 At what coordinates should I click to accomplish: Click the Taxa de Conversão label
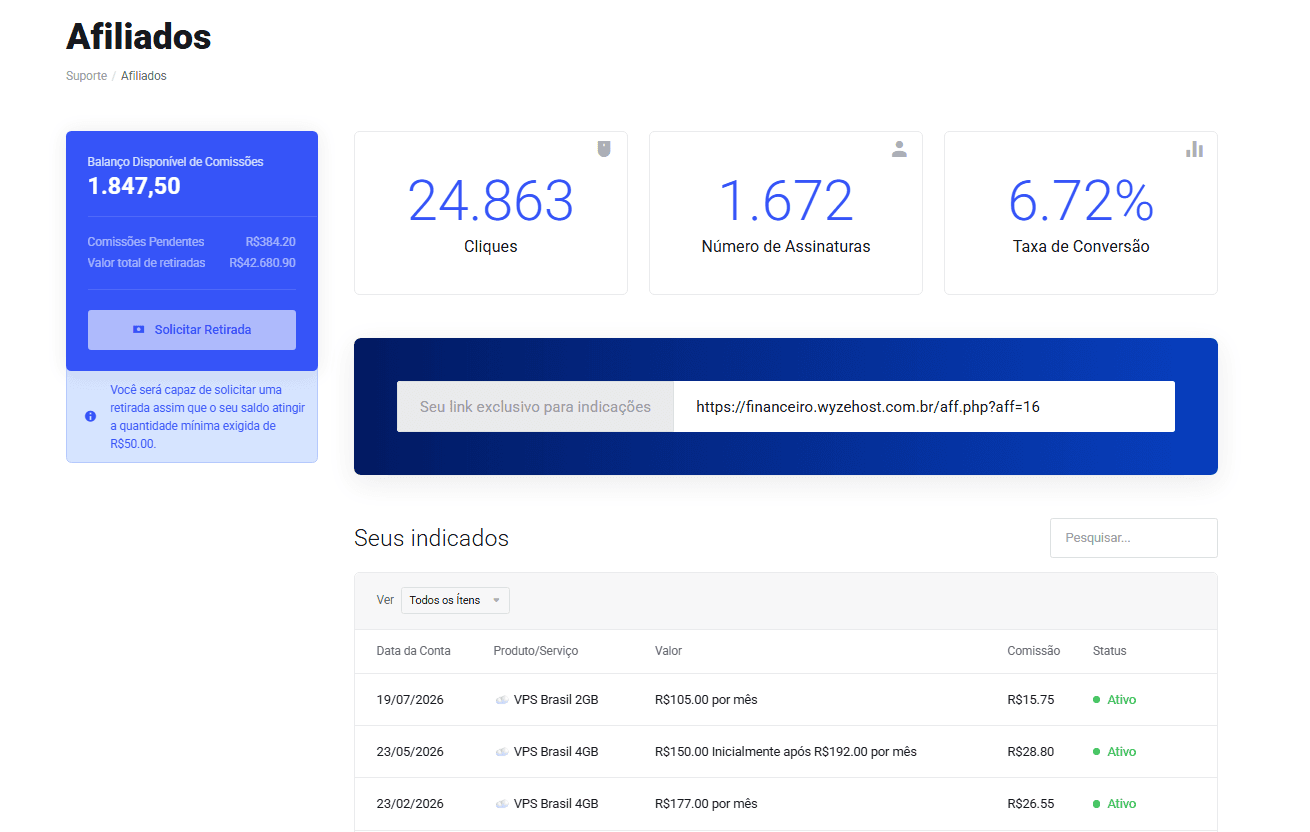coord(1081,246)
